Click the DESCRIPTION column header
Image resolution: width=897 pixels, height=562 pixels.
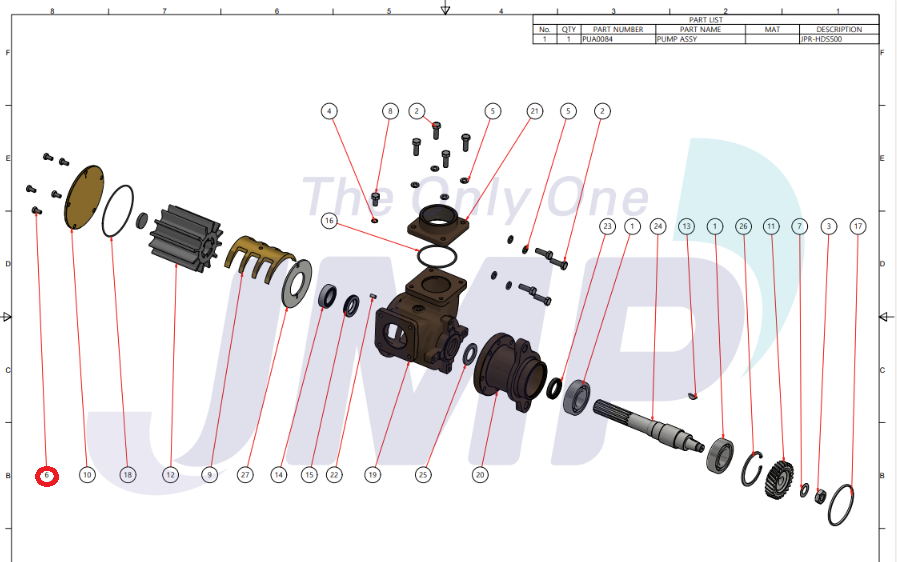(x=838, y=29)
